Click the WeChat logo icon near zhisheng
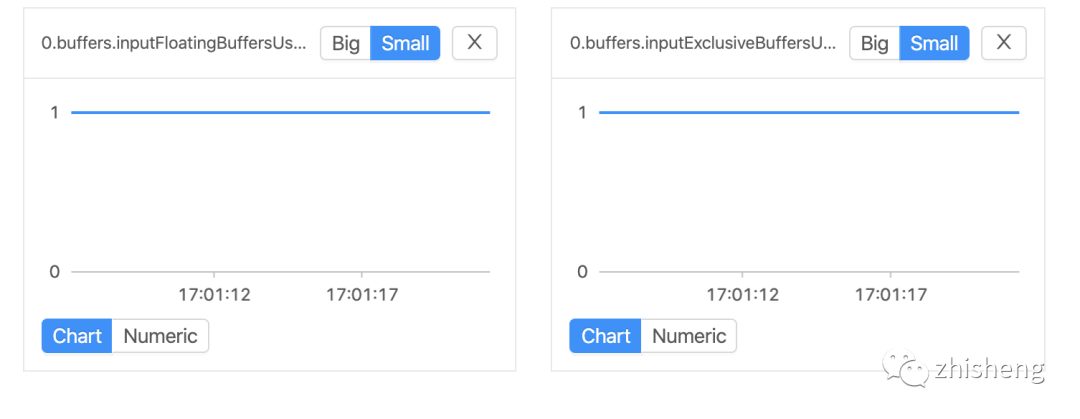 pos(905,369)
